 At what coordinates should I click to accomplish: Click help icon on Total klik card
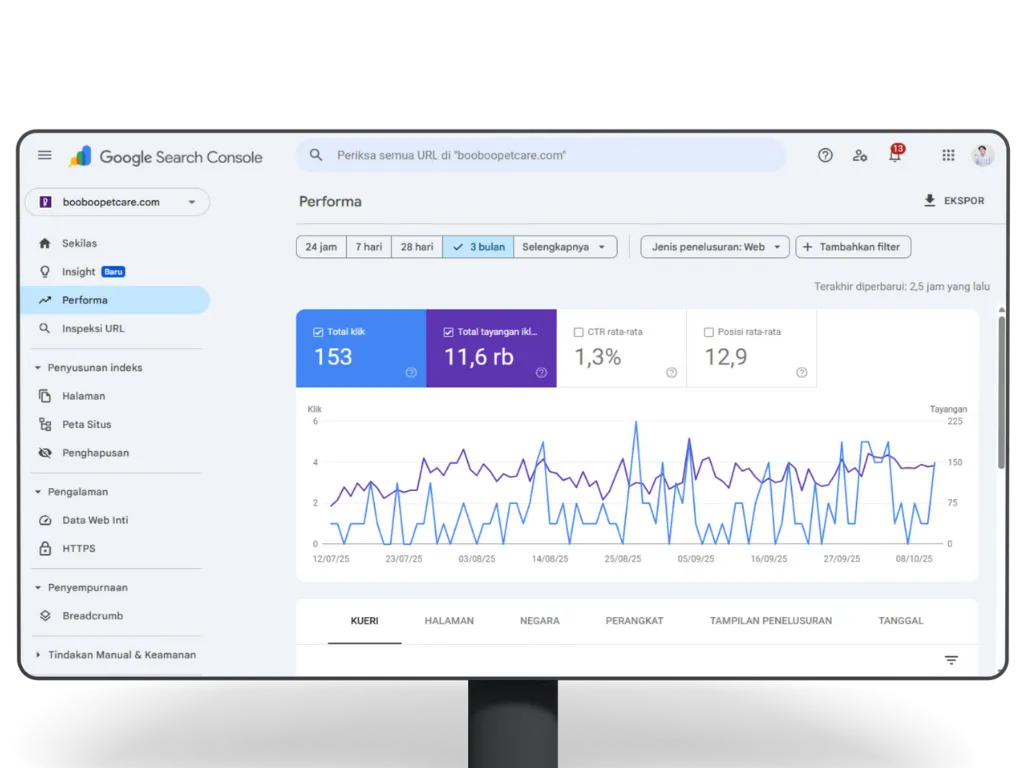click(411, 373)
